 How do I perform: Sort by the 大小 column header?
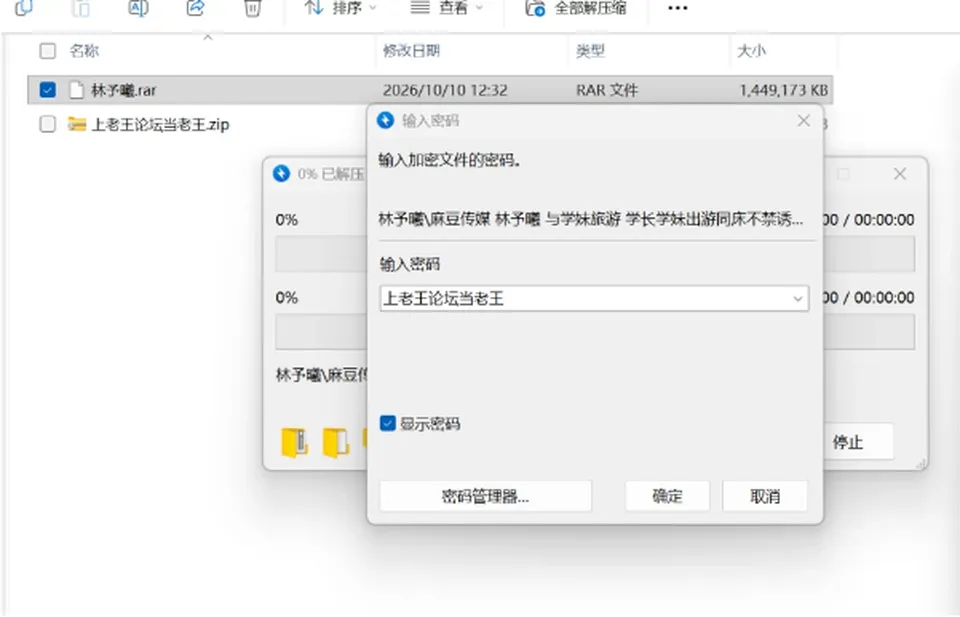coord(751,51)
